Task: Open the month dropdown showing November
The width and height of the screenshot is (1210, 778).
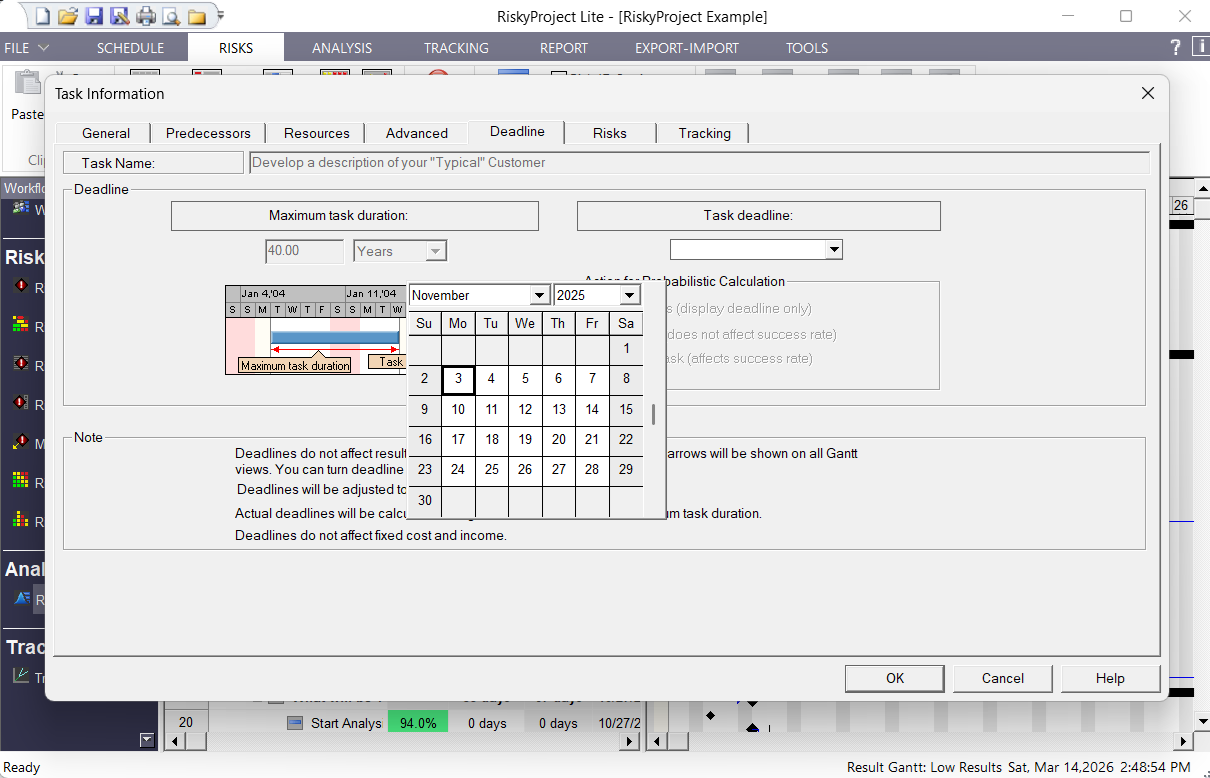Action: coord(540,295)
